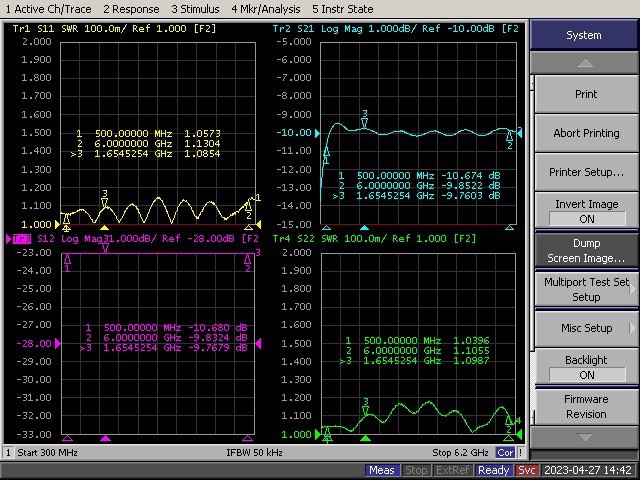Click marker 1 on the Tr2 S21 trace
The width and height of the screenshot is (640, 480).
[x=326, y=156]
